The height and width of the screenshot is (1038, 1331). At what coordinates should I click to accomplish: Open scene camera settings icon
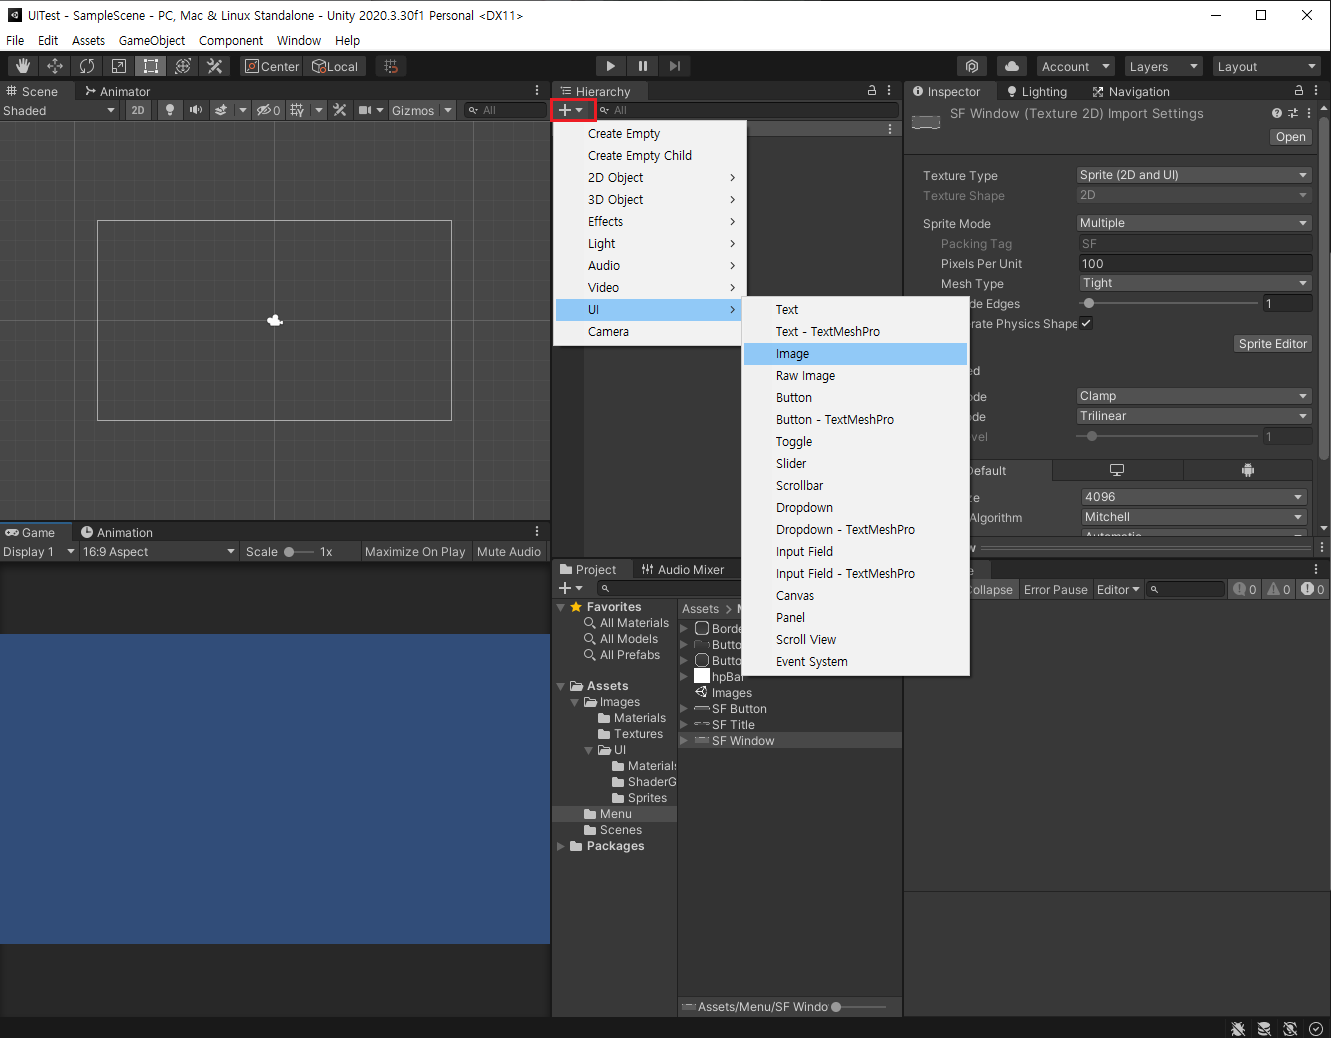click(365, 110)
